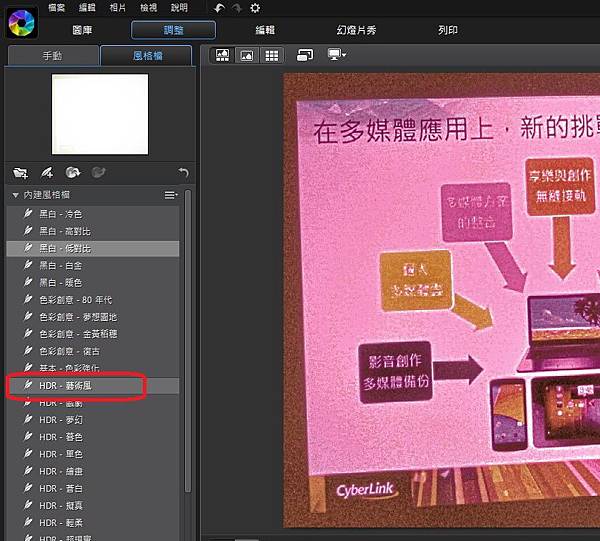Open the preset list options menu icon

point(171,195)
